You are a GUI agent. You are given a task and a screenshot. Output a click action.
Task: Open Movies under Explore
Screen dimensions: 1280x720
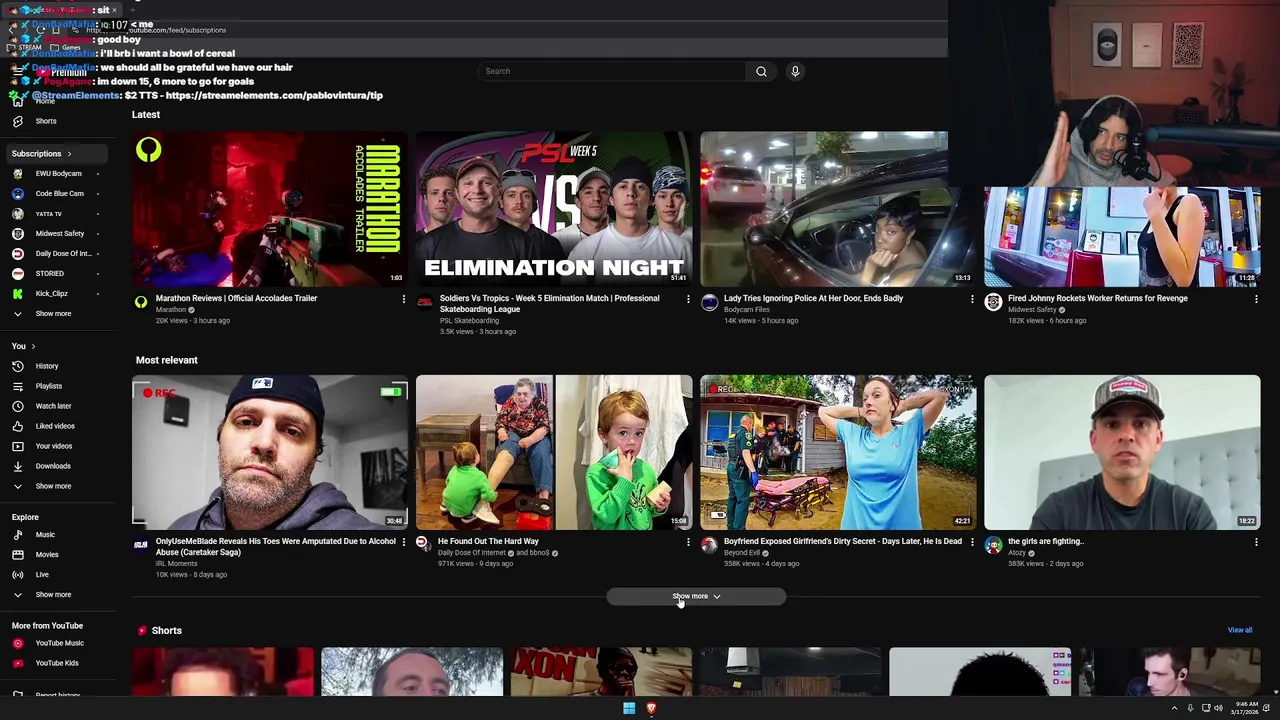pos(46,554)
